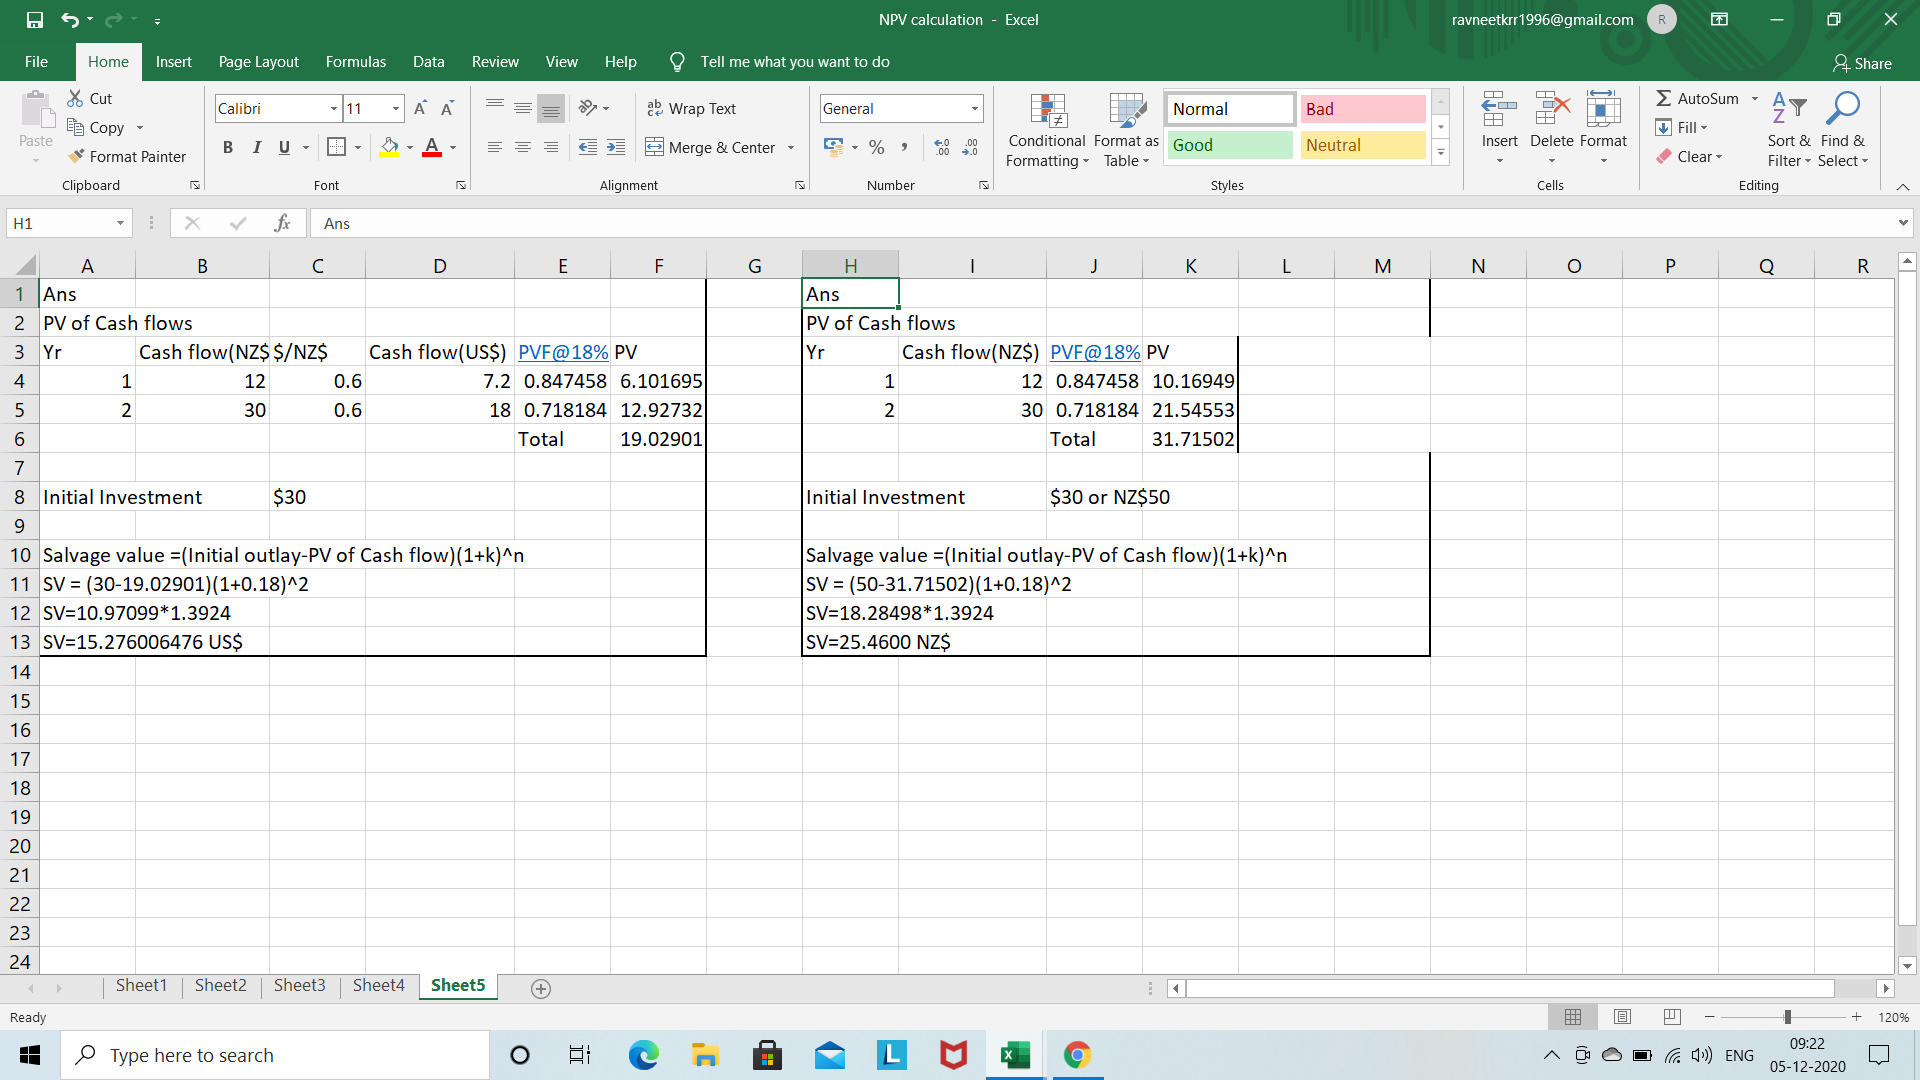Toggle Align Right
1920x1080 pixels.
(551, 147)
